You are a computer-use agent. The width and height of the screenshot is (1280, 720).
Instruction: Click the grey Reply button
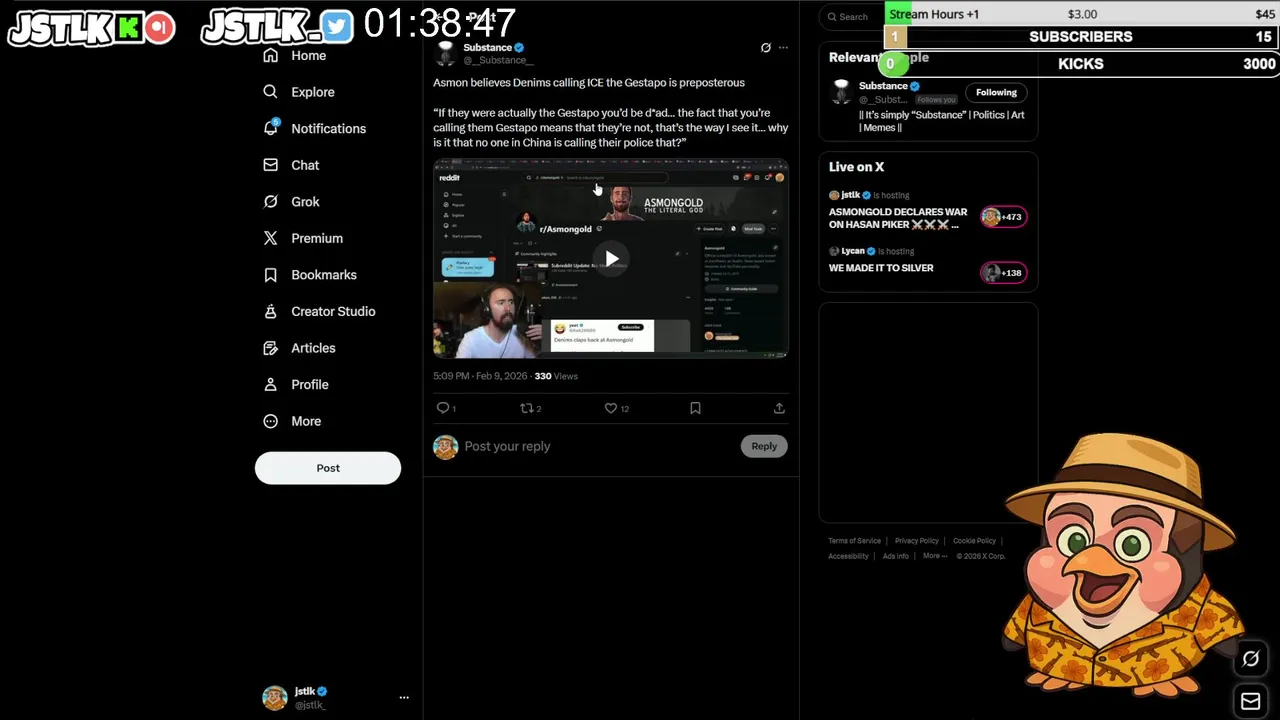[764, 446]
